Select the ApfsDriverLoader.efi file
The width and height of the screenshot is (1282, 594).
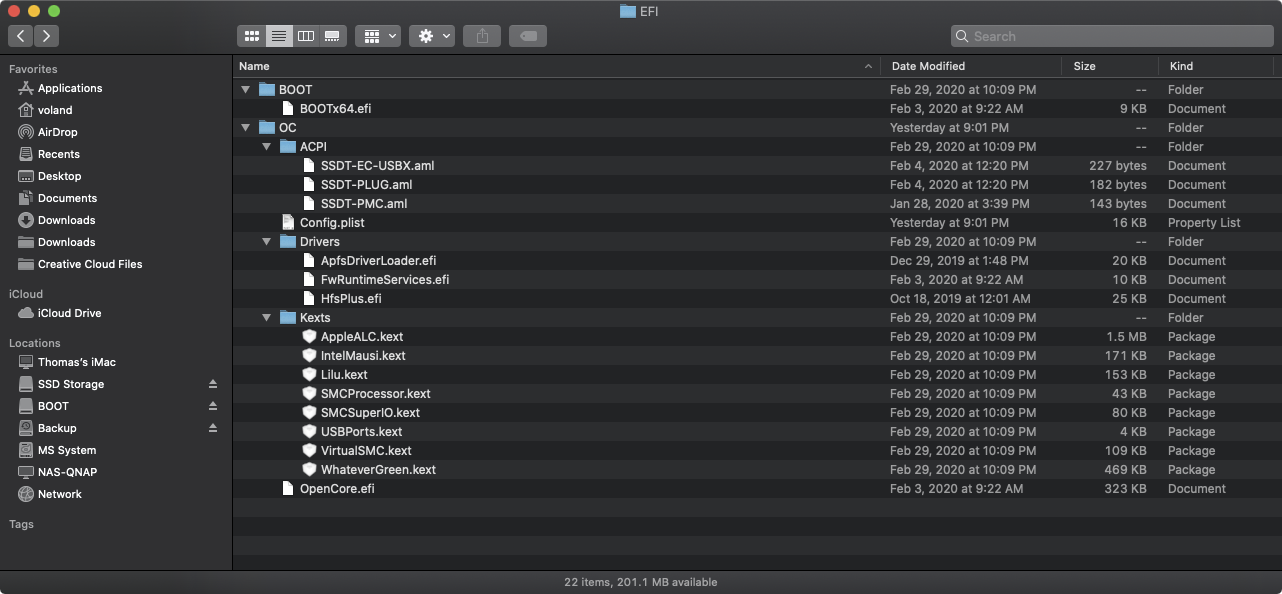[757, 261]
